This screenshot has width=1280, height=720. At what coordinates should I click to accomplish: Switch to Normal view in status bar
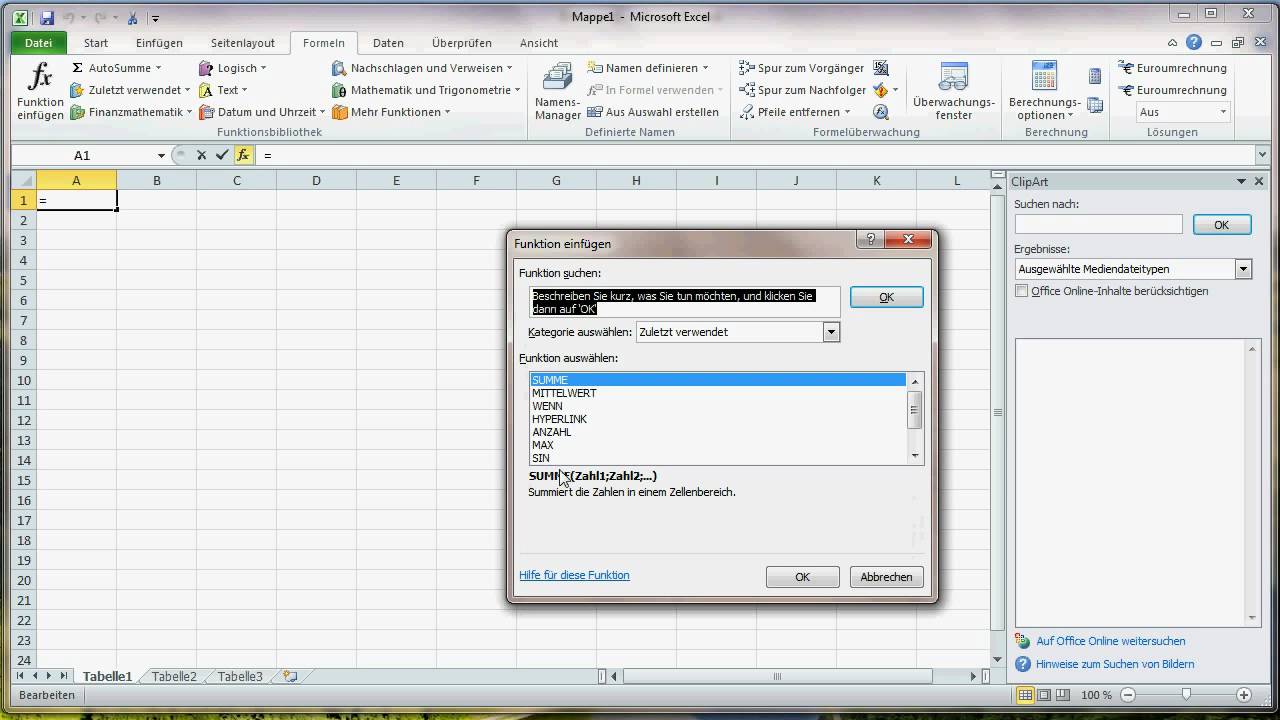coord(1025,695)
